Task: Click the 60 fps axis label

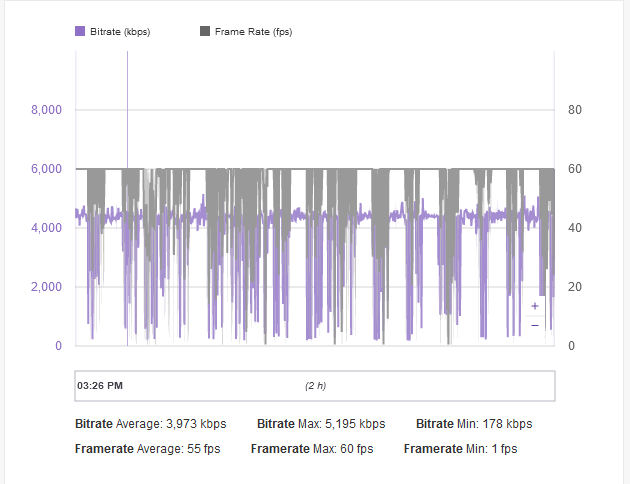Action: [x=575, y=169]
